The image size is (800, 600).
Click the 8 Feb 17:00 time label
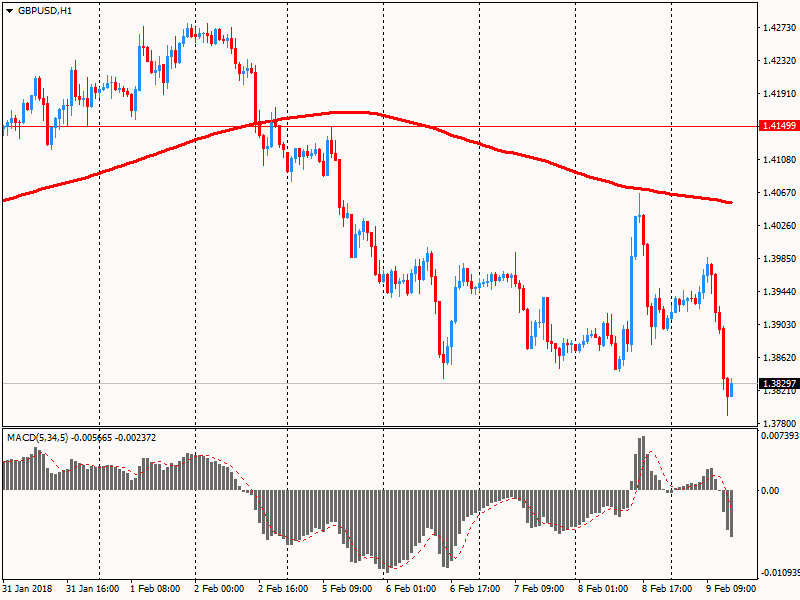coord(667,589)
